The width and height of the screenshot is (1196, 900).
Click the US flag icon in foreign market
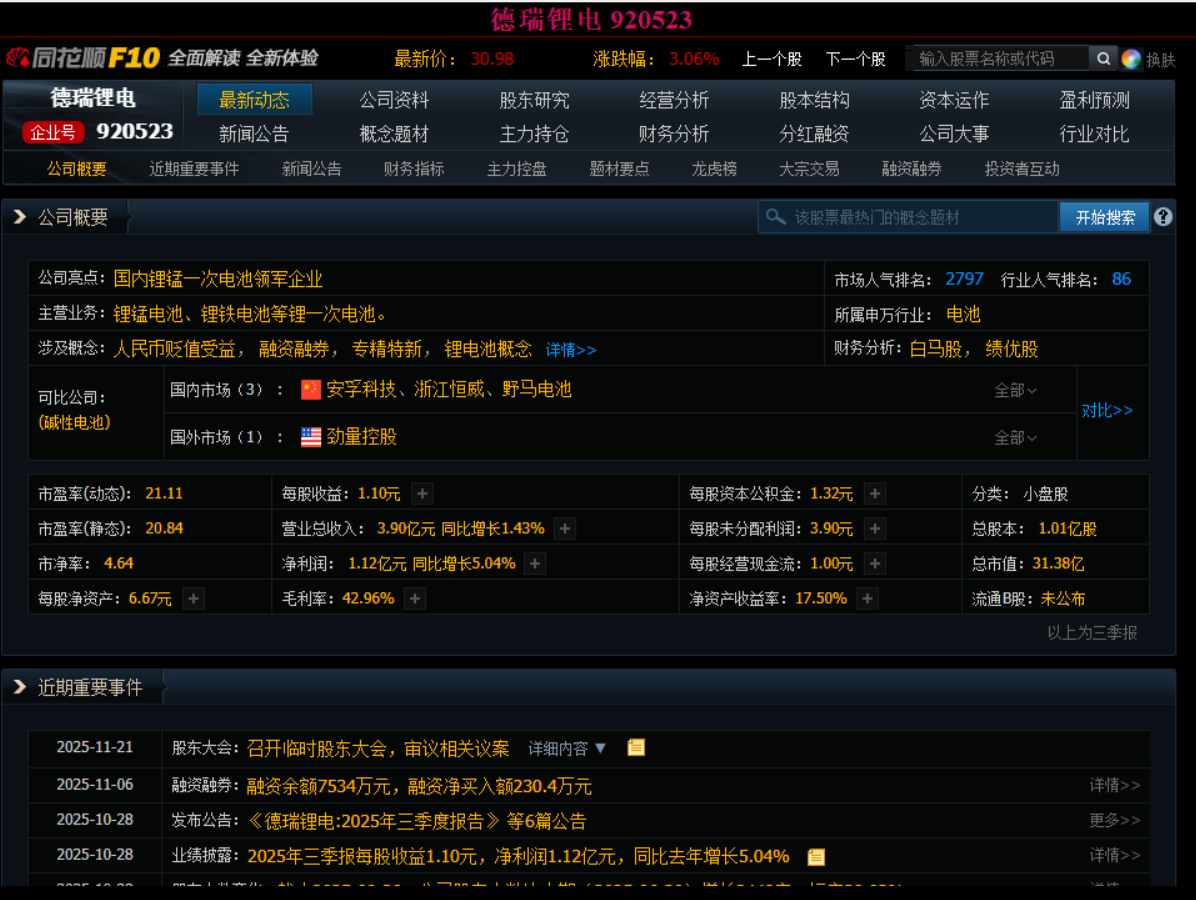point(310,437)
